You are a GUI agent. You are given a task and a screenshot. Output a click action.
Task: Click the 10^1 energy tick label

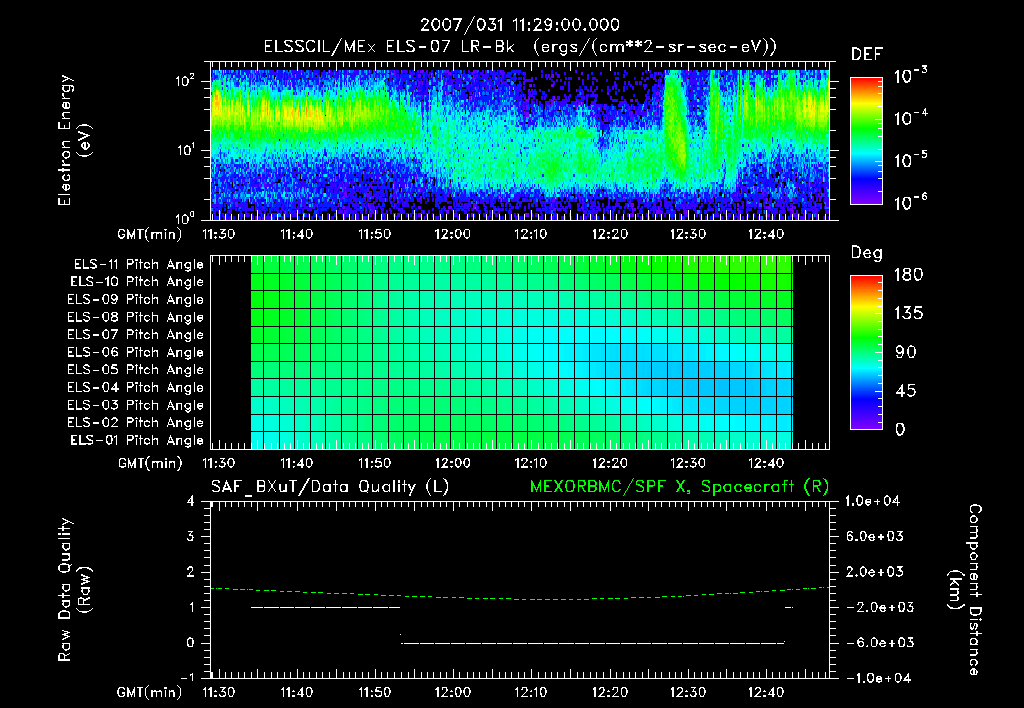pos(185,150)
